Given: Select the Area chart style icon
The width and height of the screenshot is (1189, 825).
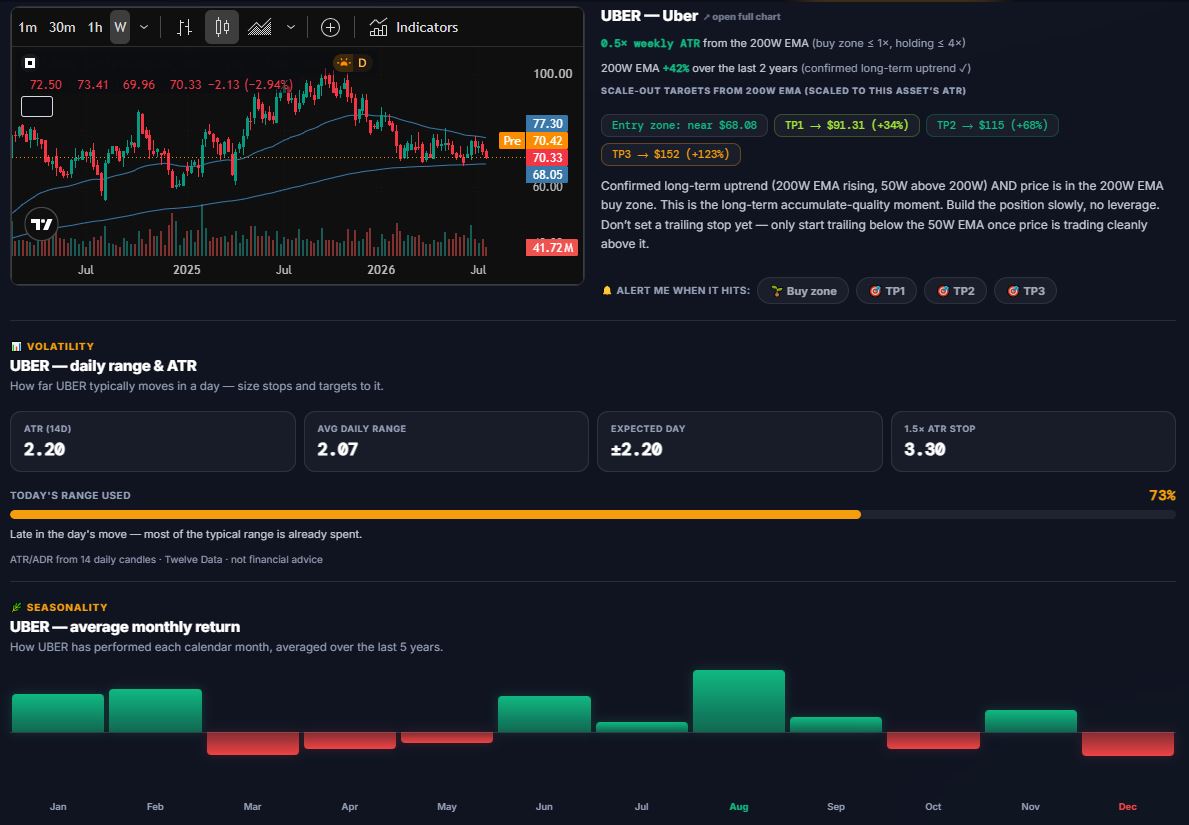Looking at the screenshot, I should (x=259, y=27).
